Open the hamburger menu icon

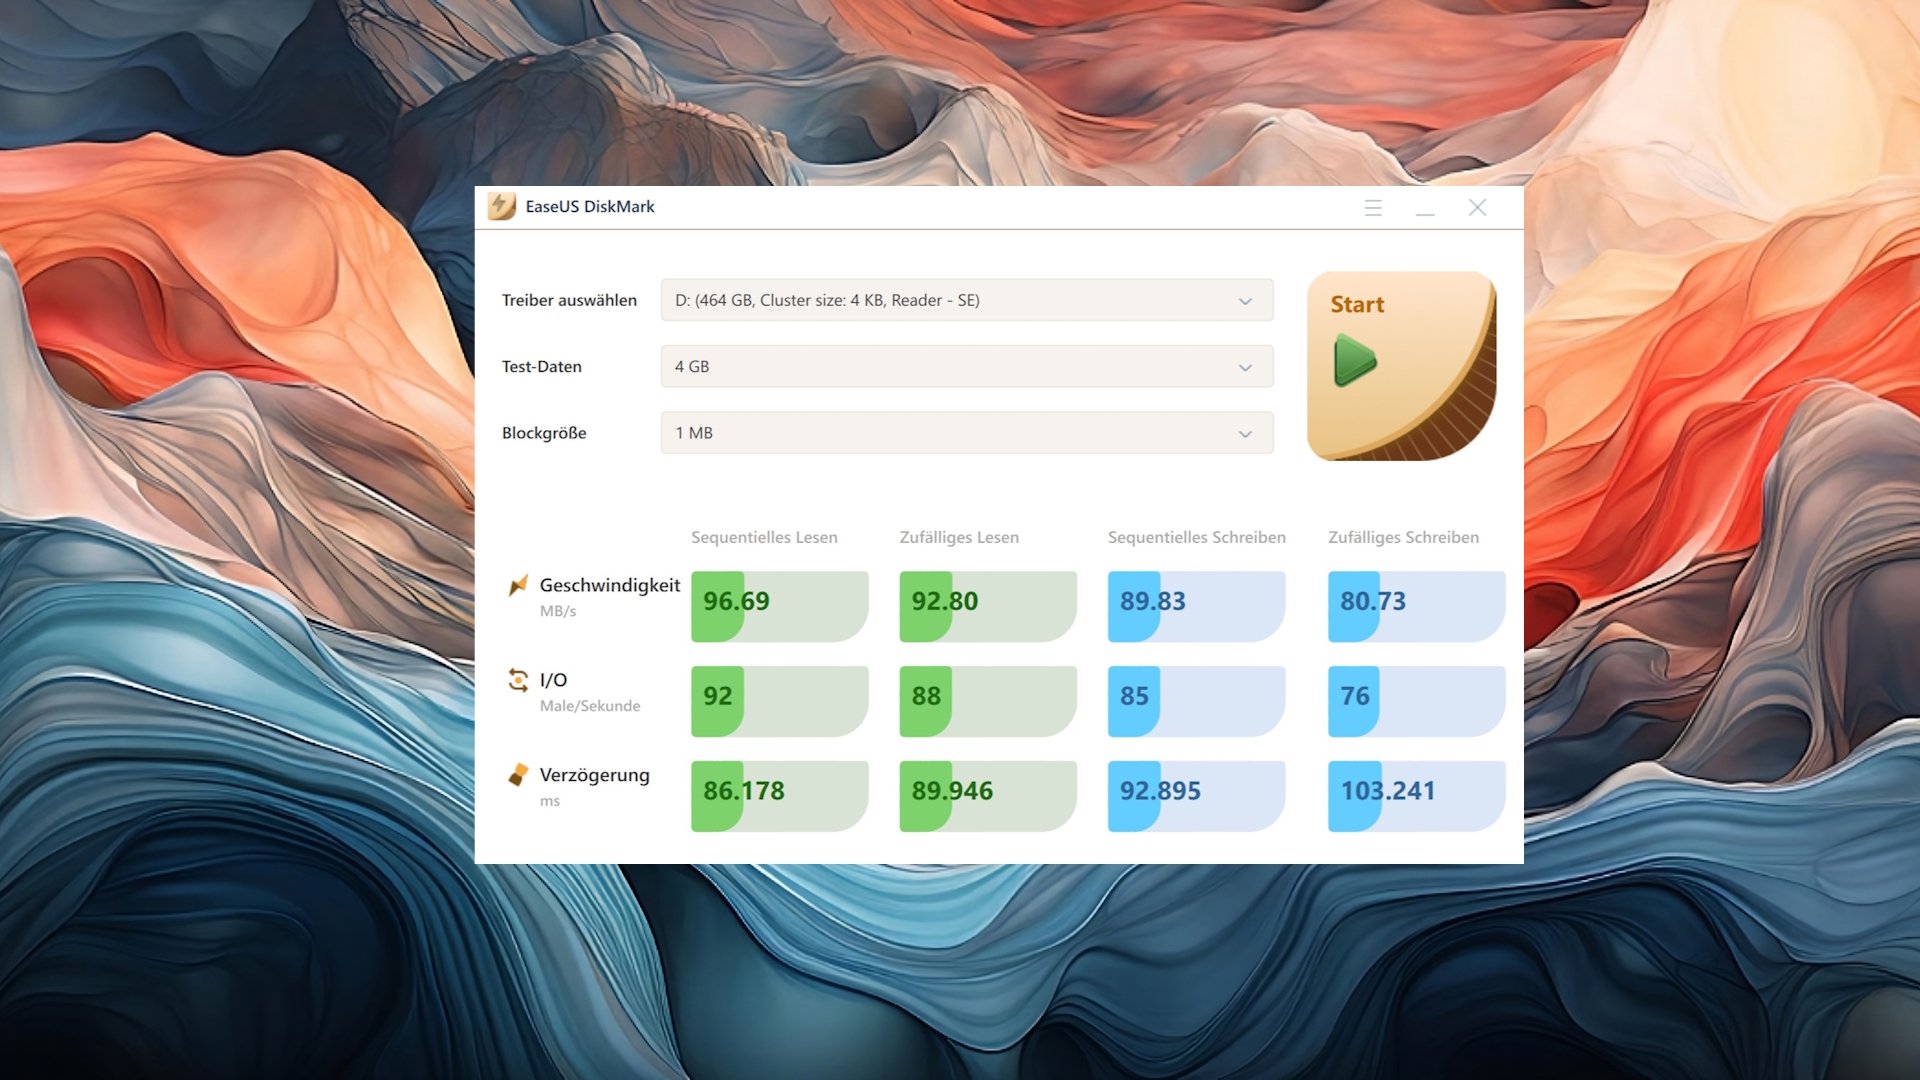tap(1373, 208)
